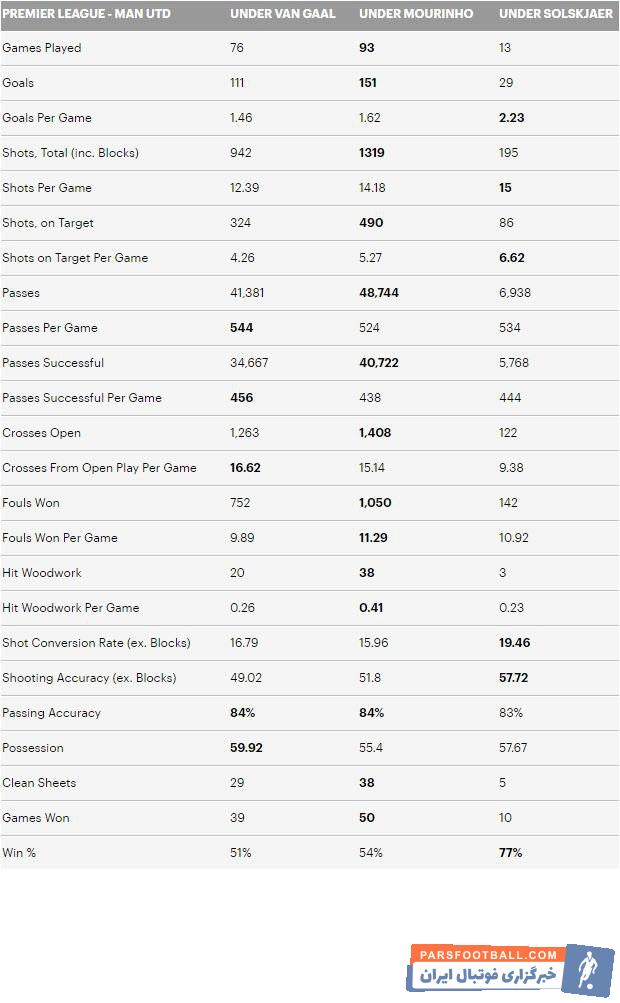Click Mourinho's 48,744 passes value
The image size is (620, 1003).
pyautogui.click(x=378, y=293)
